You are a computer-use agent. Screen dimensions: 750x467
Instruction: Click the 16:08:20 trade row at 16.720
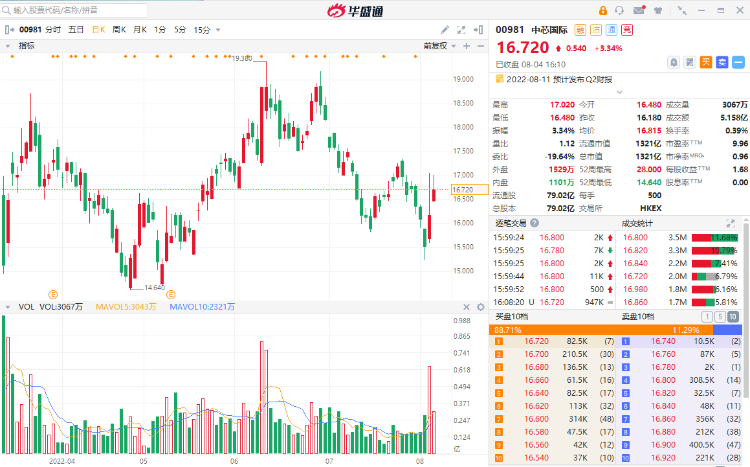tap(553, 302)
